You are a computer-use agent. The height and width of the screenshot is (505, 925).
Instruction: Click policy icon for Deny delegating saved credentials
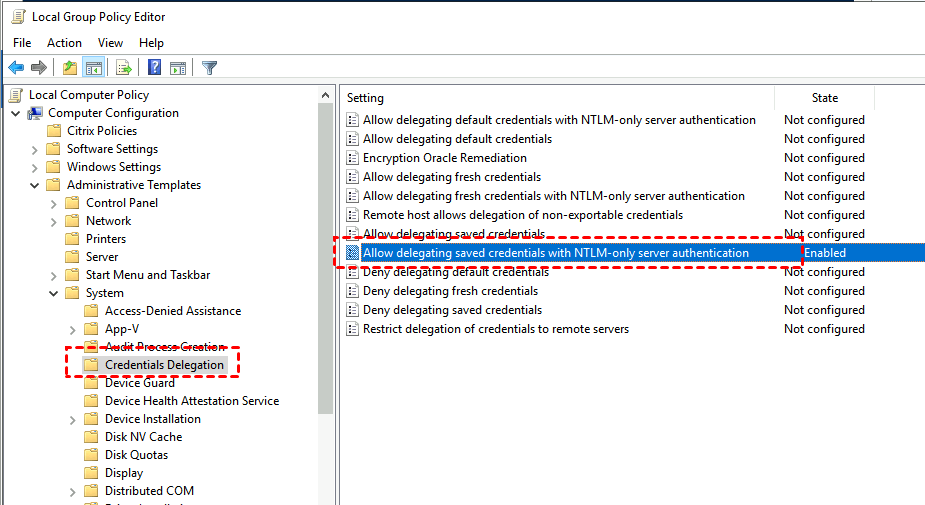click(x=352, y=310)
